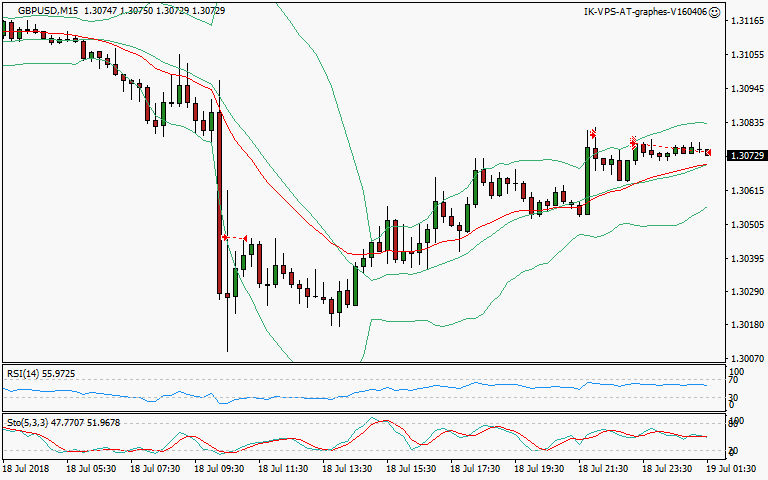768x480 pixels.
Task: Click the large red crash candle near 09:30
Action: point(219,203)
